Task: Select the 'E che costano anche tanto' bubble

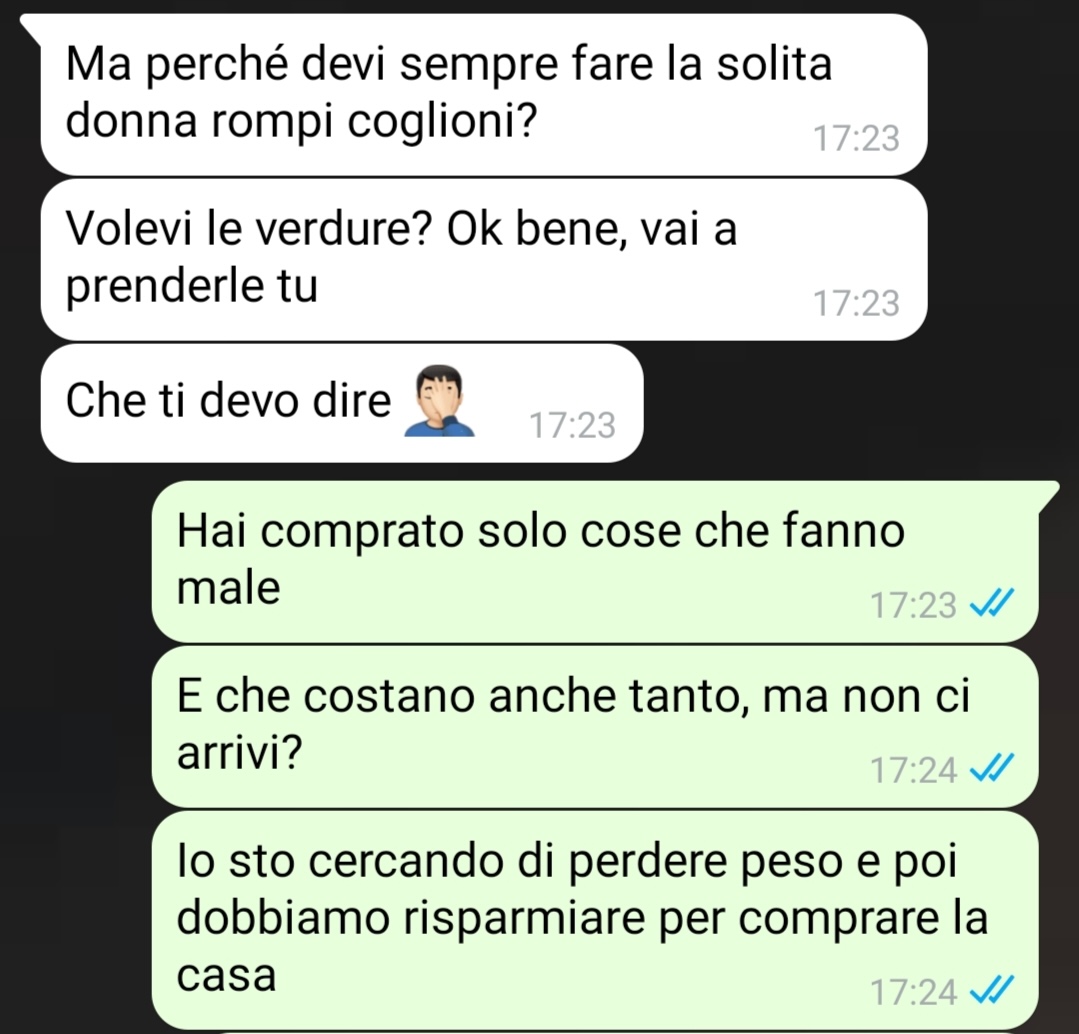Action: pos(595,726)
